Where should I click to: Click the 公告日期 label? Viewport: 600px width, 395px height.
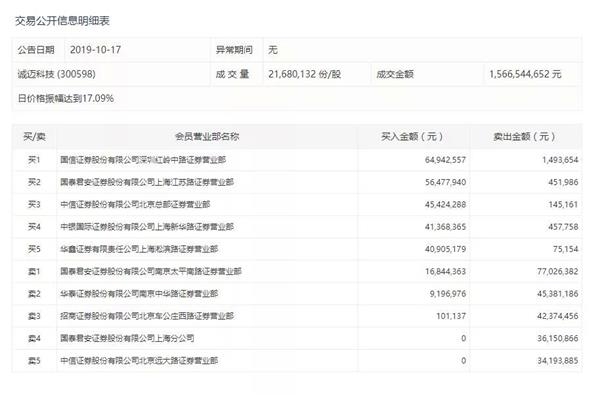(36, 50)
